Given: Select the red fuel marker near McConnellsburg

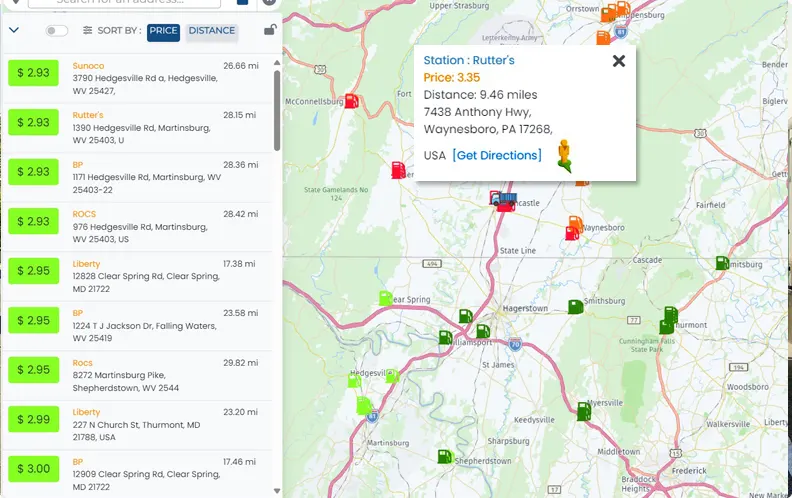Looking at the screenshot, I should pos(351,101).
